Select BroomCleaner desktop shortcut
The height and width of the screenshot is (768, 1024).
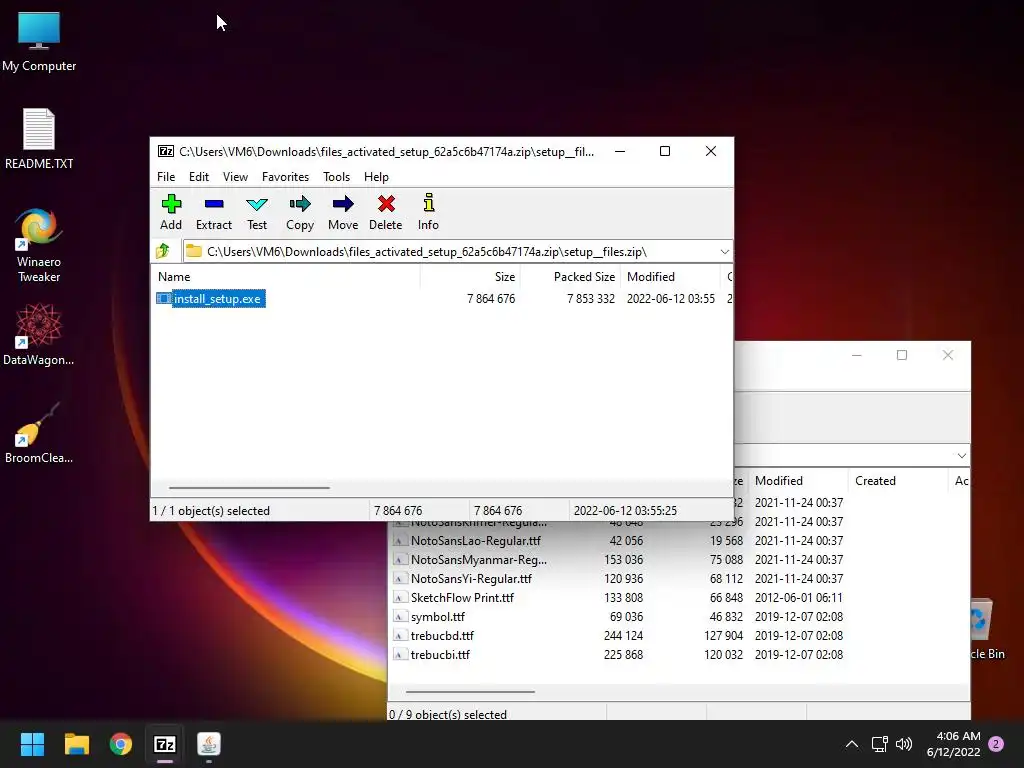coord(39,433)
